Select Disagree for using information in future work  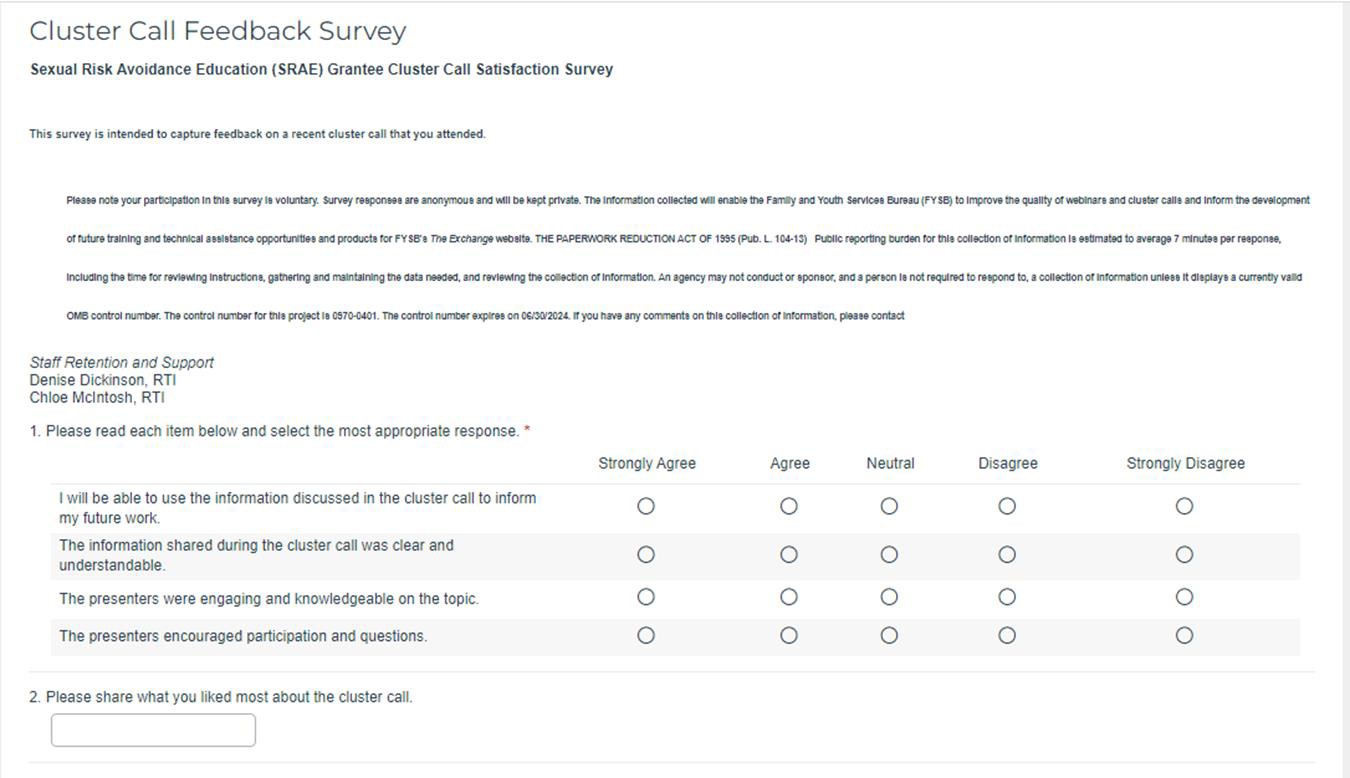pos(1007,507)
